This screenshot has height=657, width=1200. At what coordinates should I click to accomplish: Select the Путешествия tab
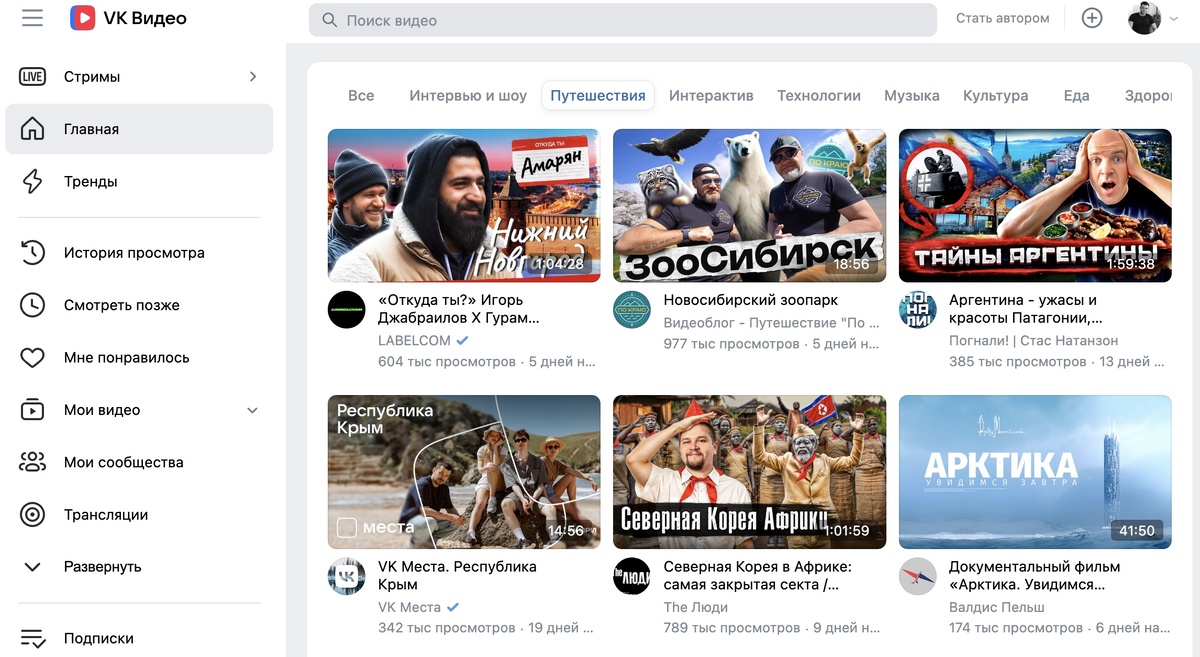pyautogui.click(x=598, y=96)
